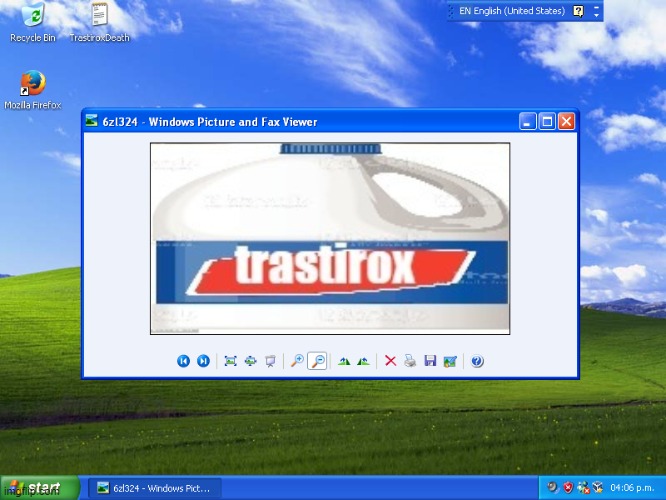Show image at Actual Size
The width and height of the screenshot is (666, 500).
(x=251, y=361)
